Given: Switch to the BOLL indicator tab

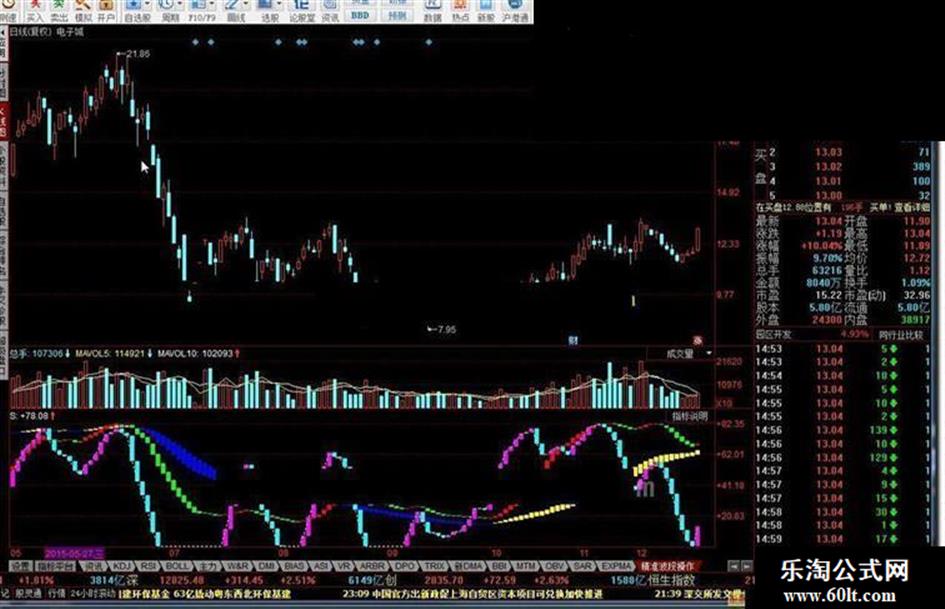Looking at the screenshot, I should (177, 566).
